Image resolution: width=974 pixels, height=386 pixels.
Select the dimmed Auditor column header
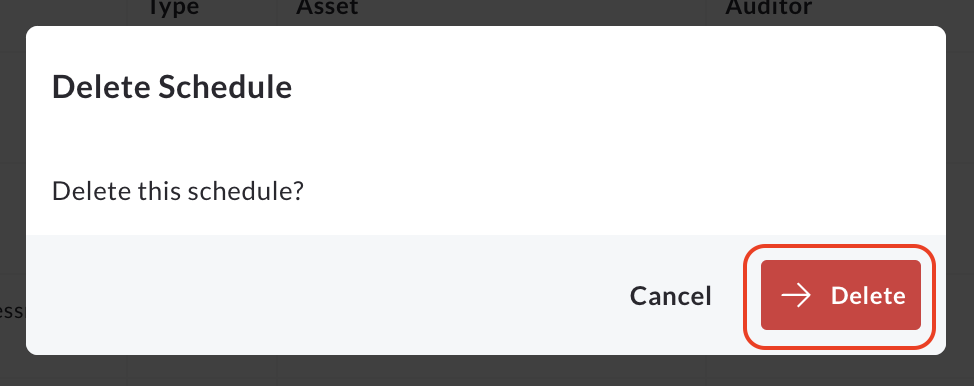(768, 7)
